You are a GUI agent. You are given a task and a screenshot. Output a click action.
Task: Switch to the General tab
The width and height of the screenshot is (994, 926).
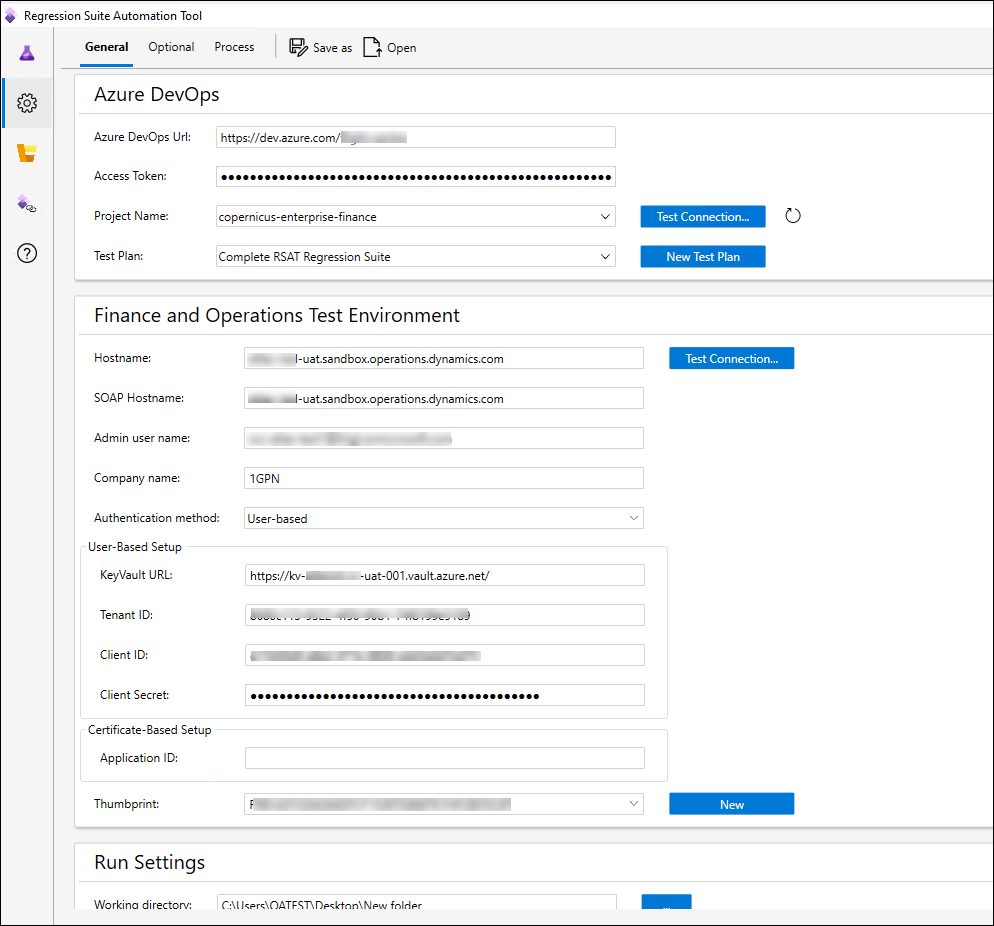click(106, 47)
